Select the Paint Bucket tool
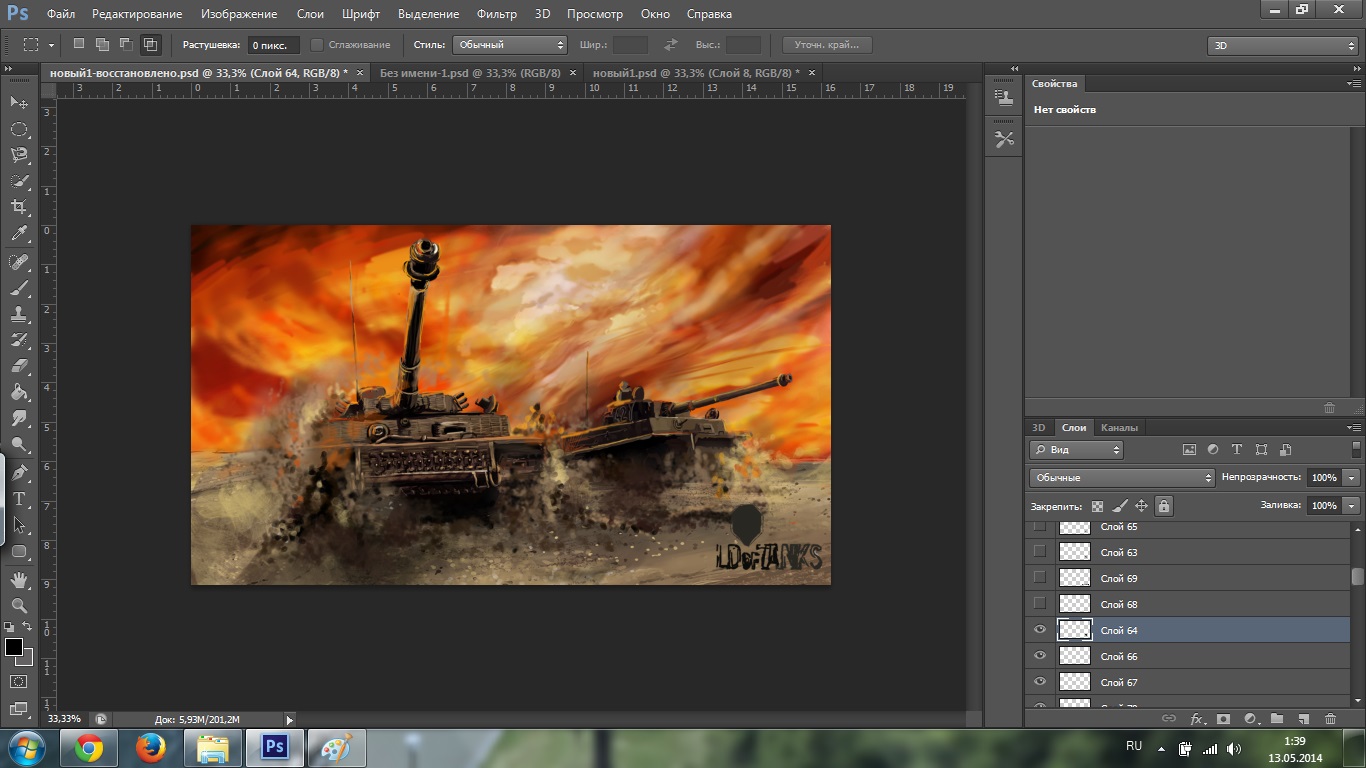Viewport: 1366px width, 768px height. coord(19,392)
